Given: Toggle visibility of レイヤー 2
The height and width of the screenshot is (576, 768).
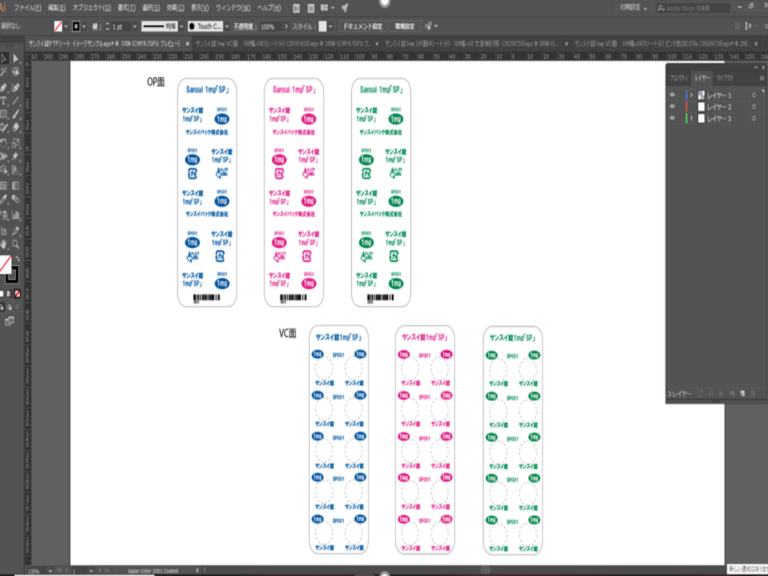Looking at the screenshot, I should click(672, 107).
